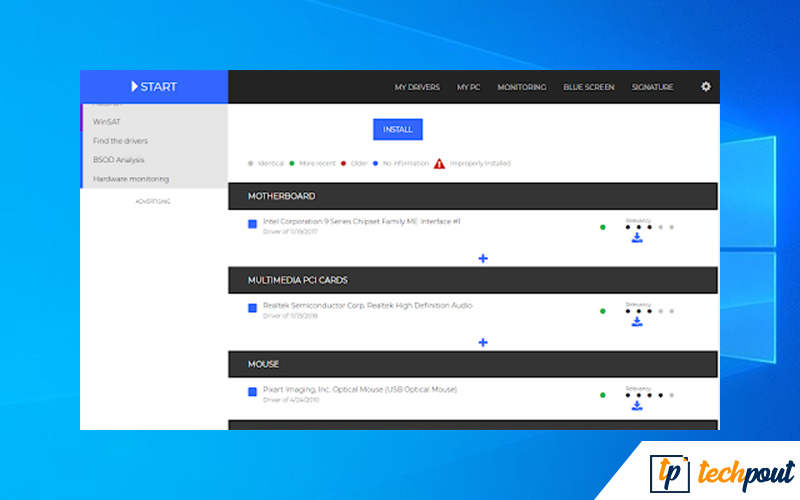Tick the Realtek Semiconductor audio driver checkbox
Viewport: 800px width, 500px height.
click(x=253, y=308)
